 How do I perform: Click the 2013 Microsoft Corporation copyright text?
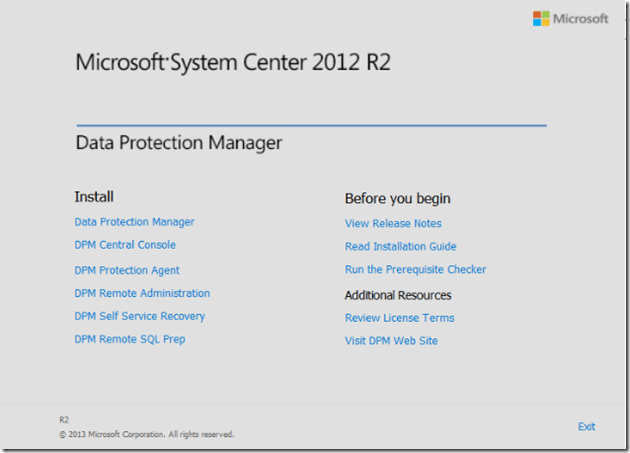click(146, 434)
